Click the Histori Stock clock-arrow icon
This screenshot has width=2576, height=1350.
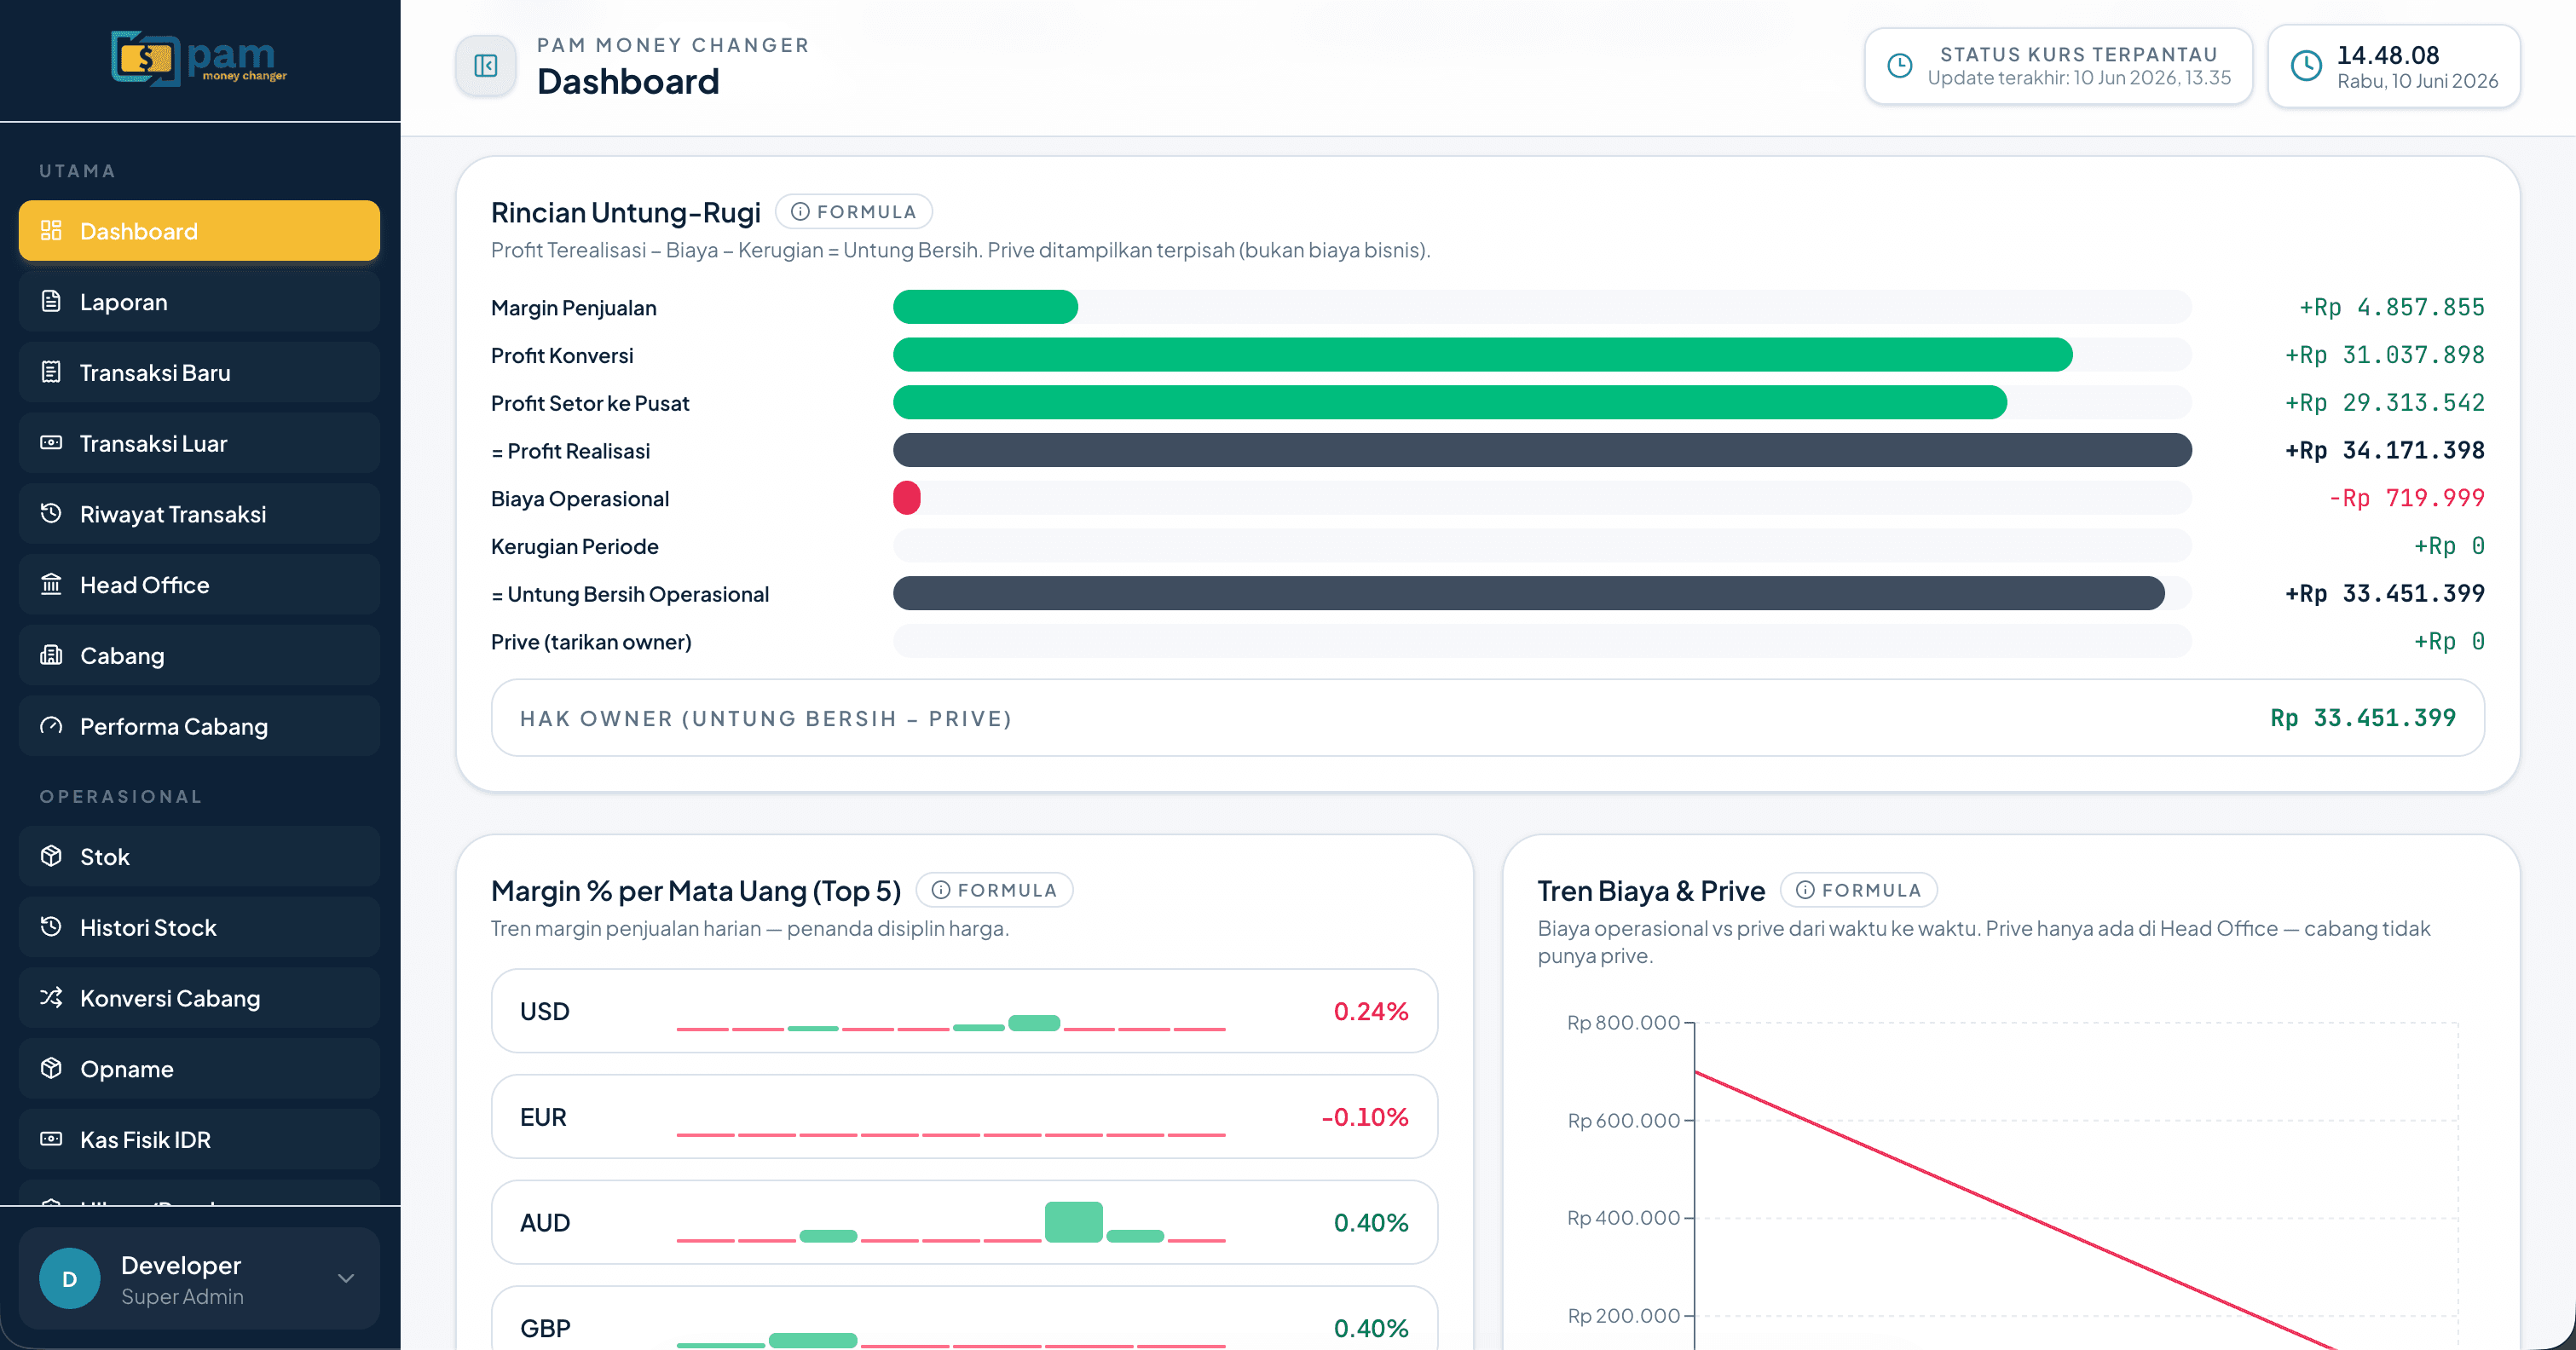tap(51, 927)
